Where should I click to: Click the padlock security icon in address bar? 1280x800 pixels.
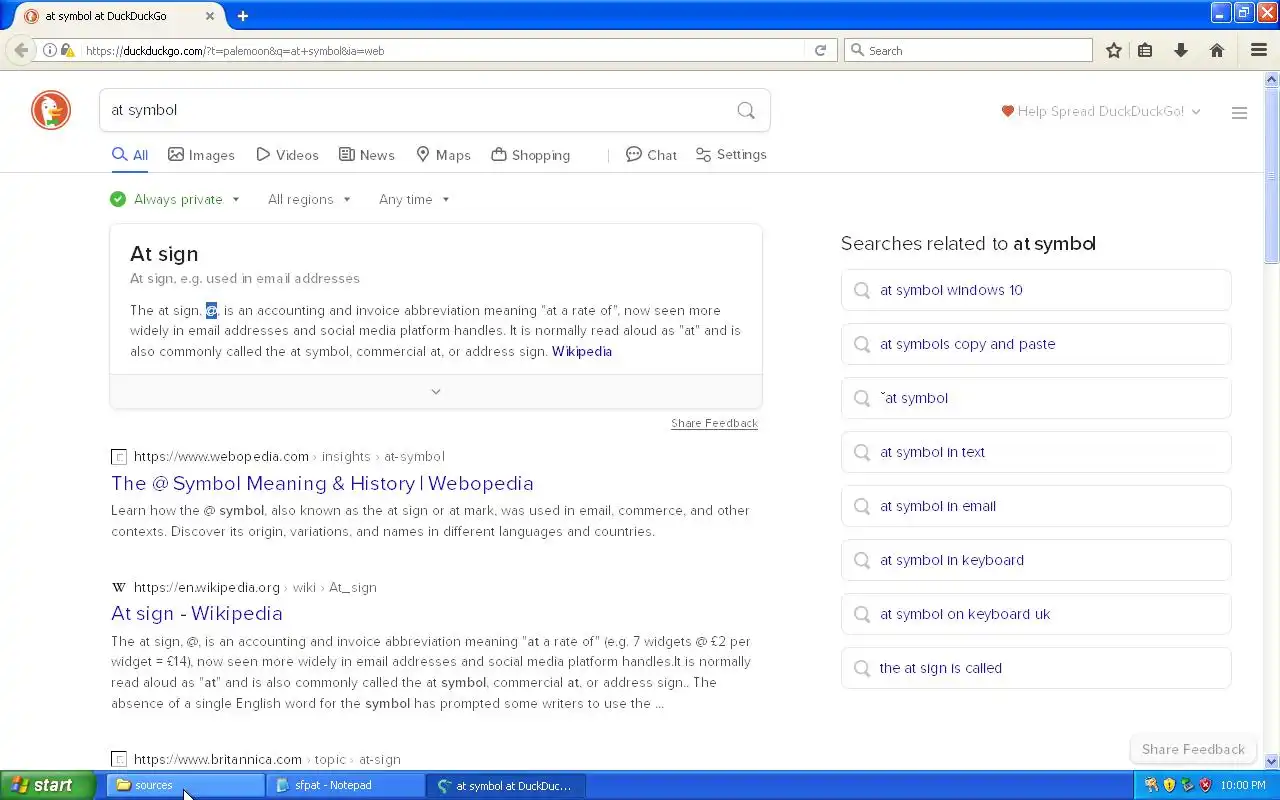click(x=66, y=50)
